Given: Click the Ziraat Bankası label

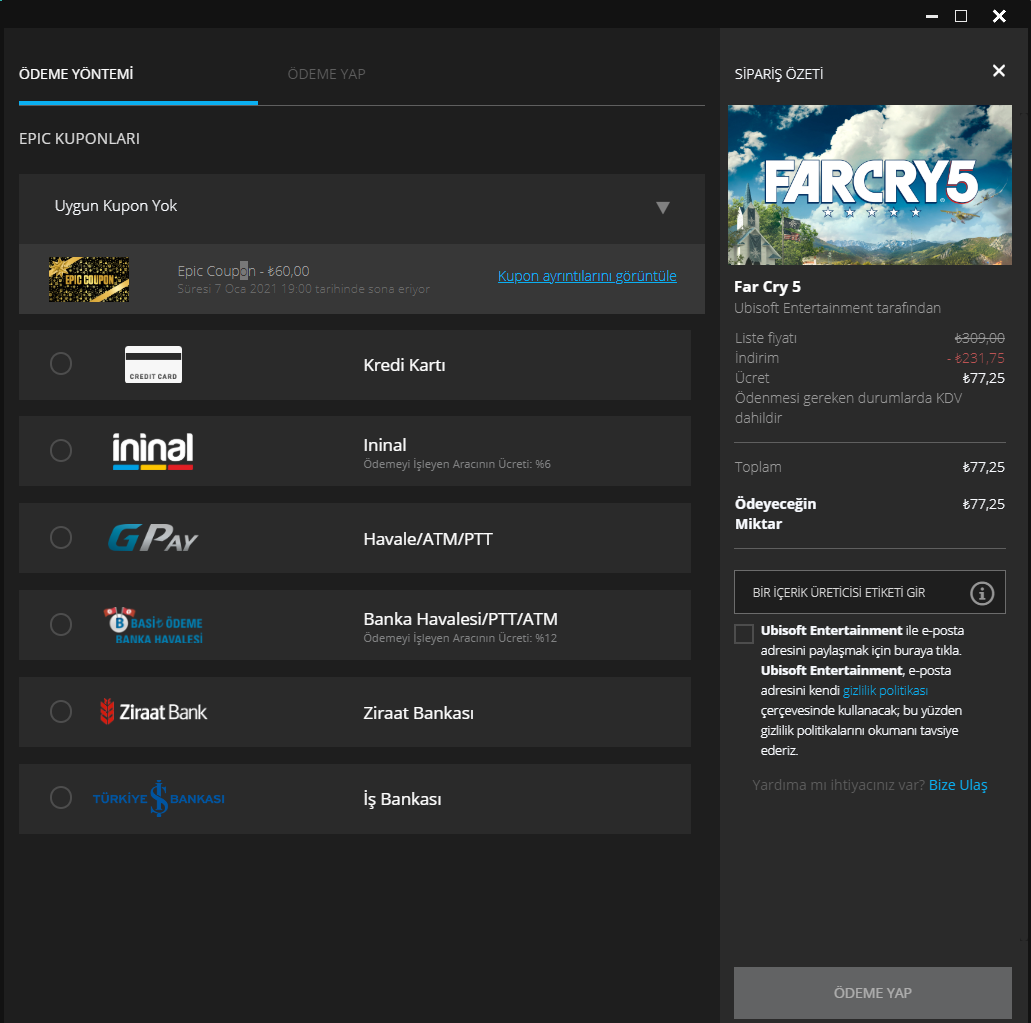Looking at the screenshot, I should [x=418, y=713].
